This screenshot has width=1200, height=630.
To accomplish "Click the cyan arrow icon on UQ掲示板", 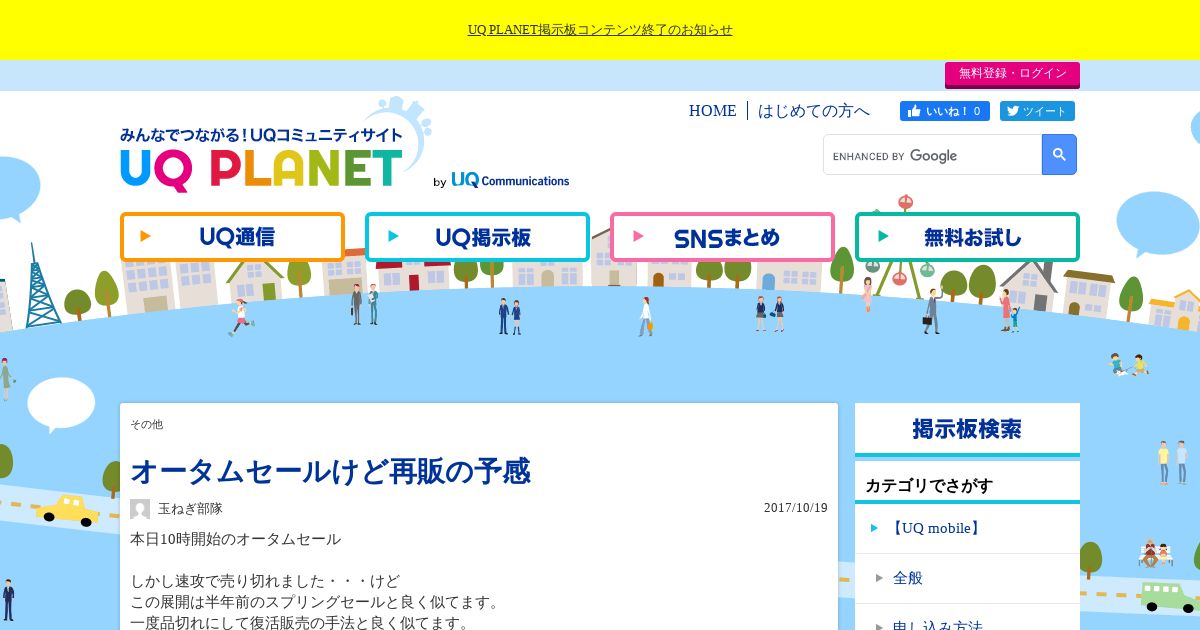I will (x=394, y=237).
